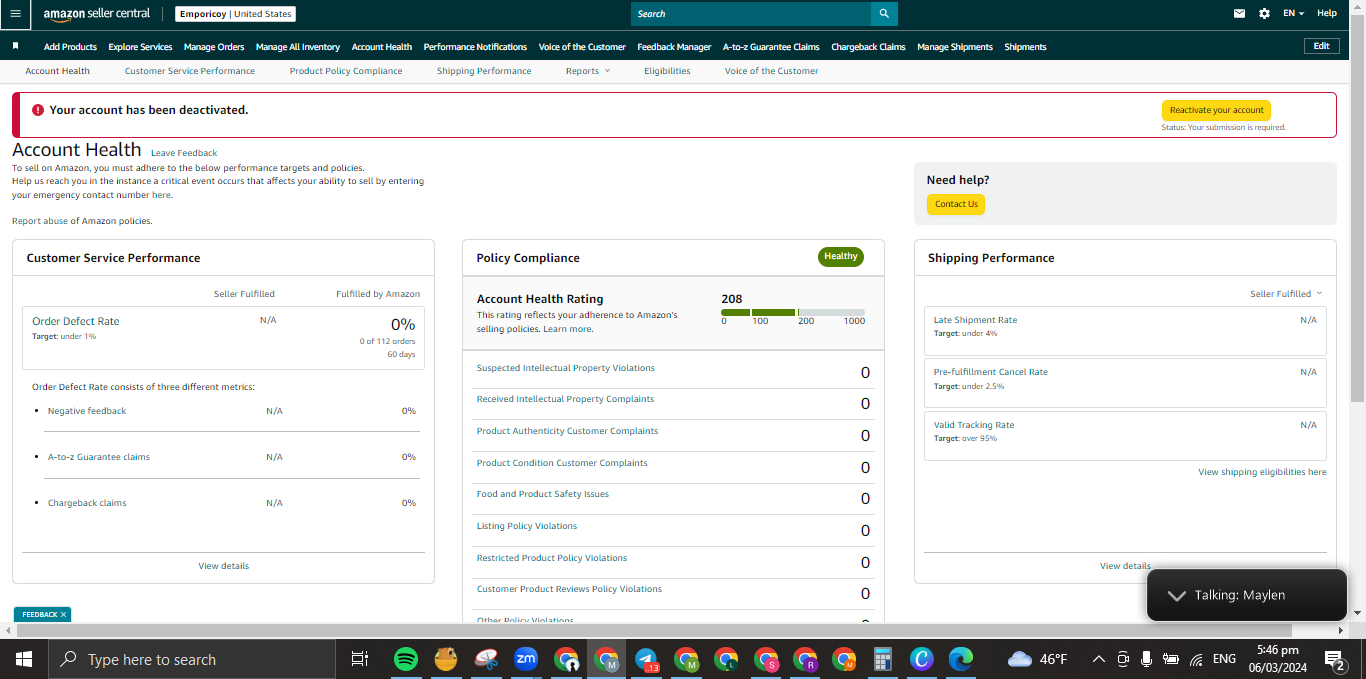
Task: Click the Help link in header
Action: coord(1327,13)
